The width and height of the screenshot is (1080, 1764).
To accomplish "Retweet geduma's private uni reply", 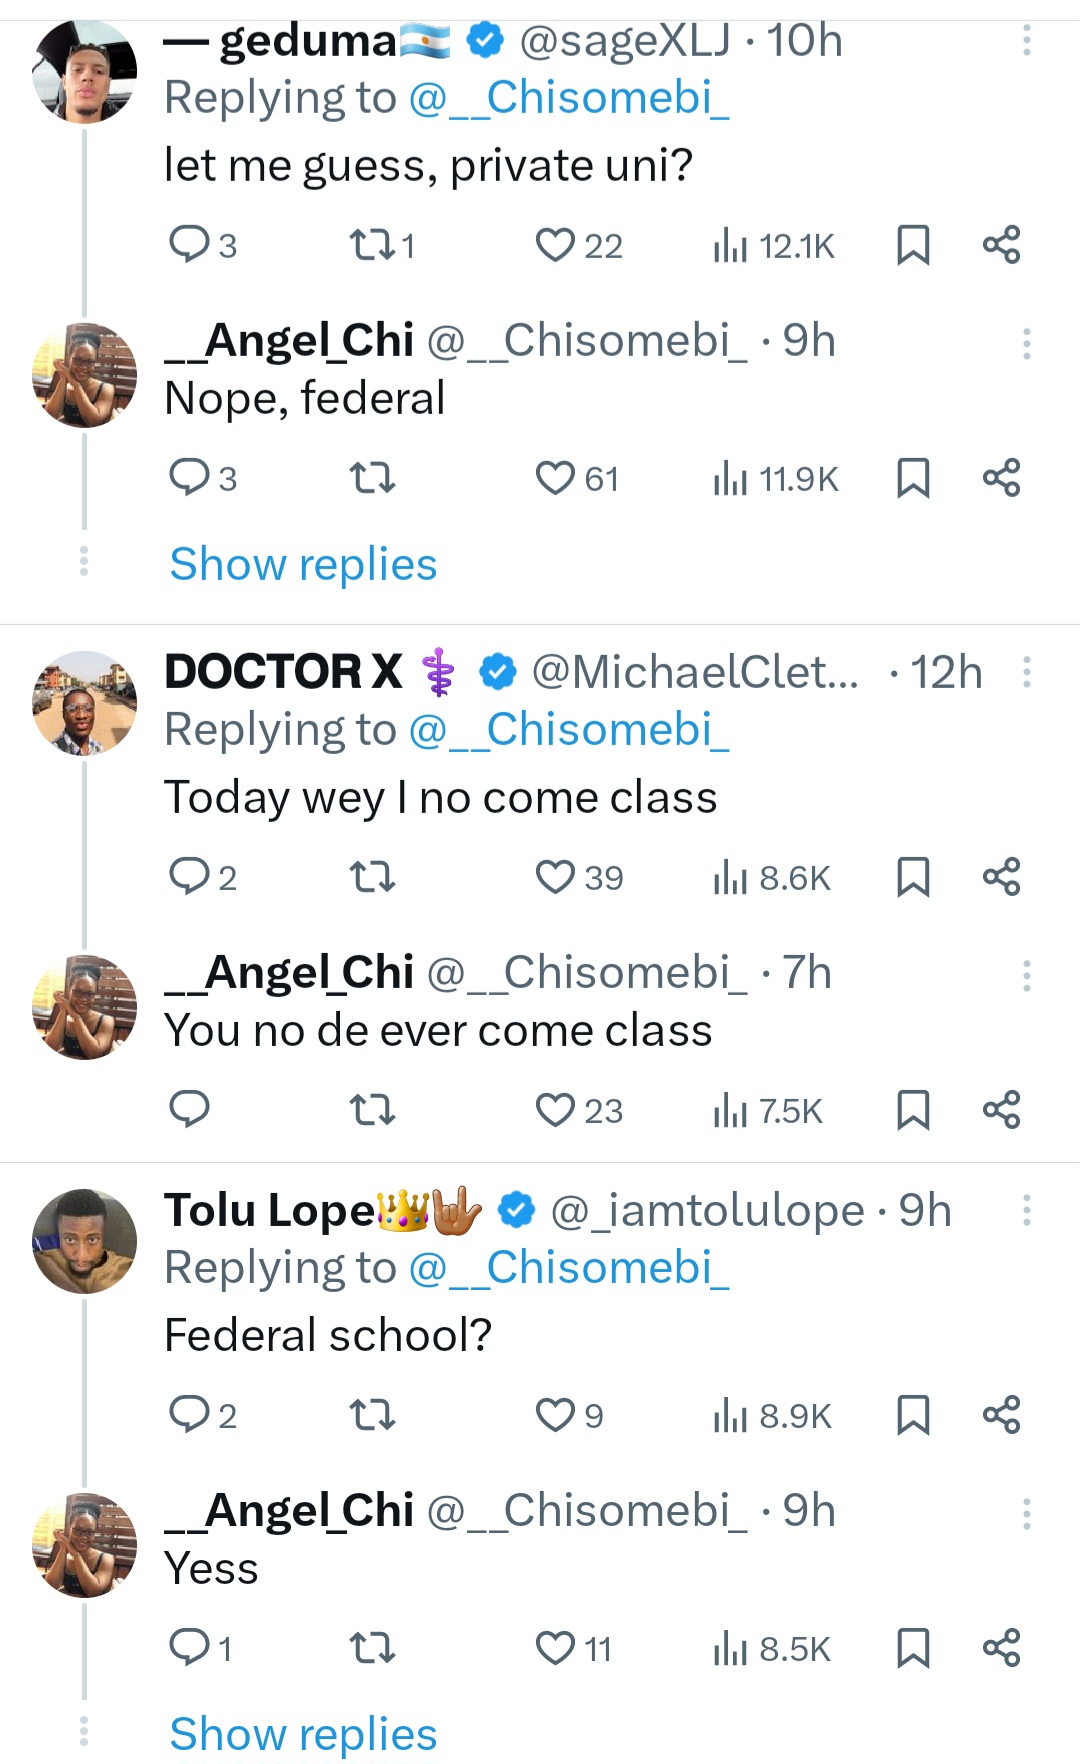I will tap(371, 245).
